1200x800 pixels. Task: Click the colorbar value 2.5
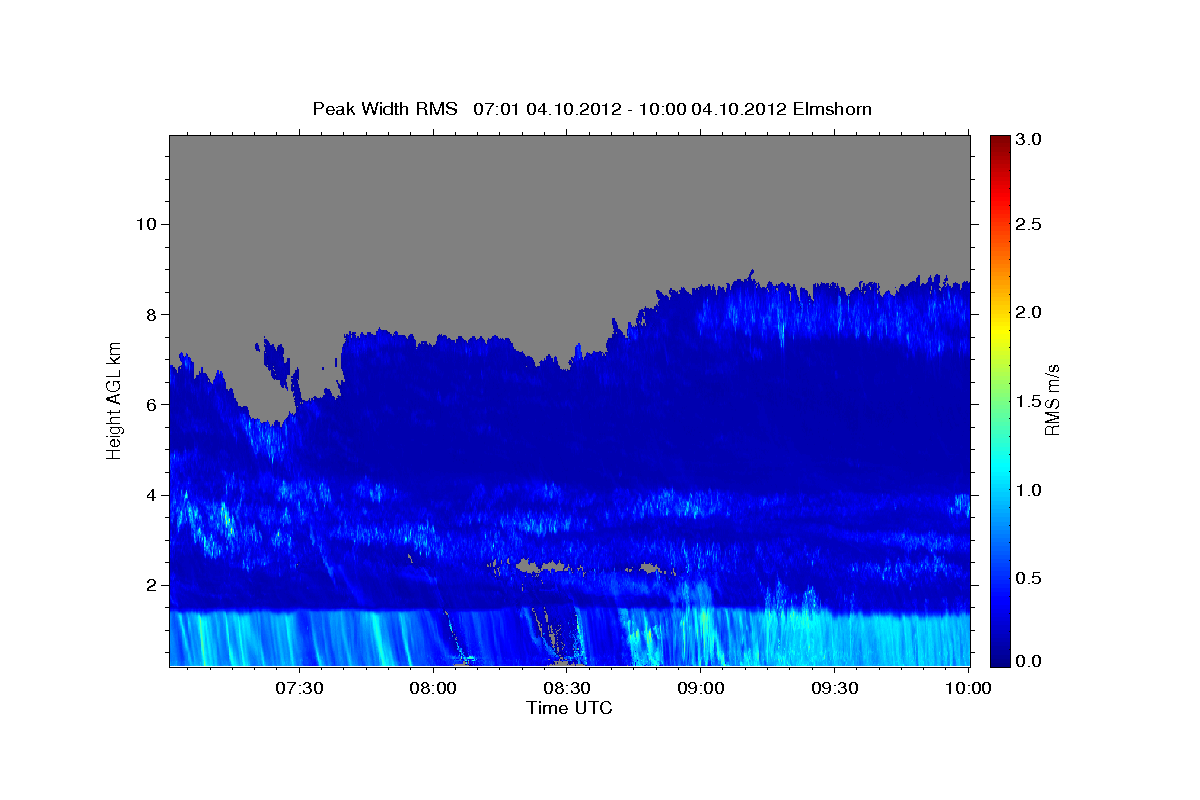[x=1029, y=224]
